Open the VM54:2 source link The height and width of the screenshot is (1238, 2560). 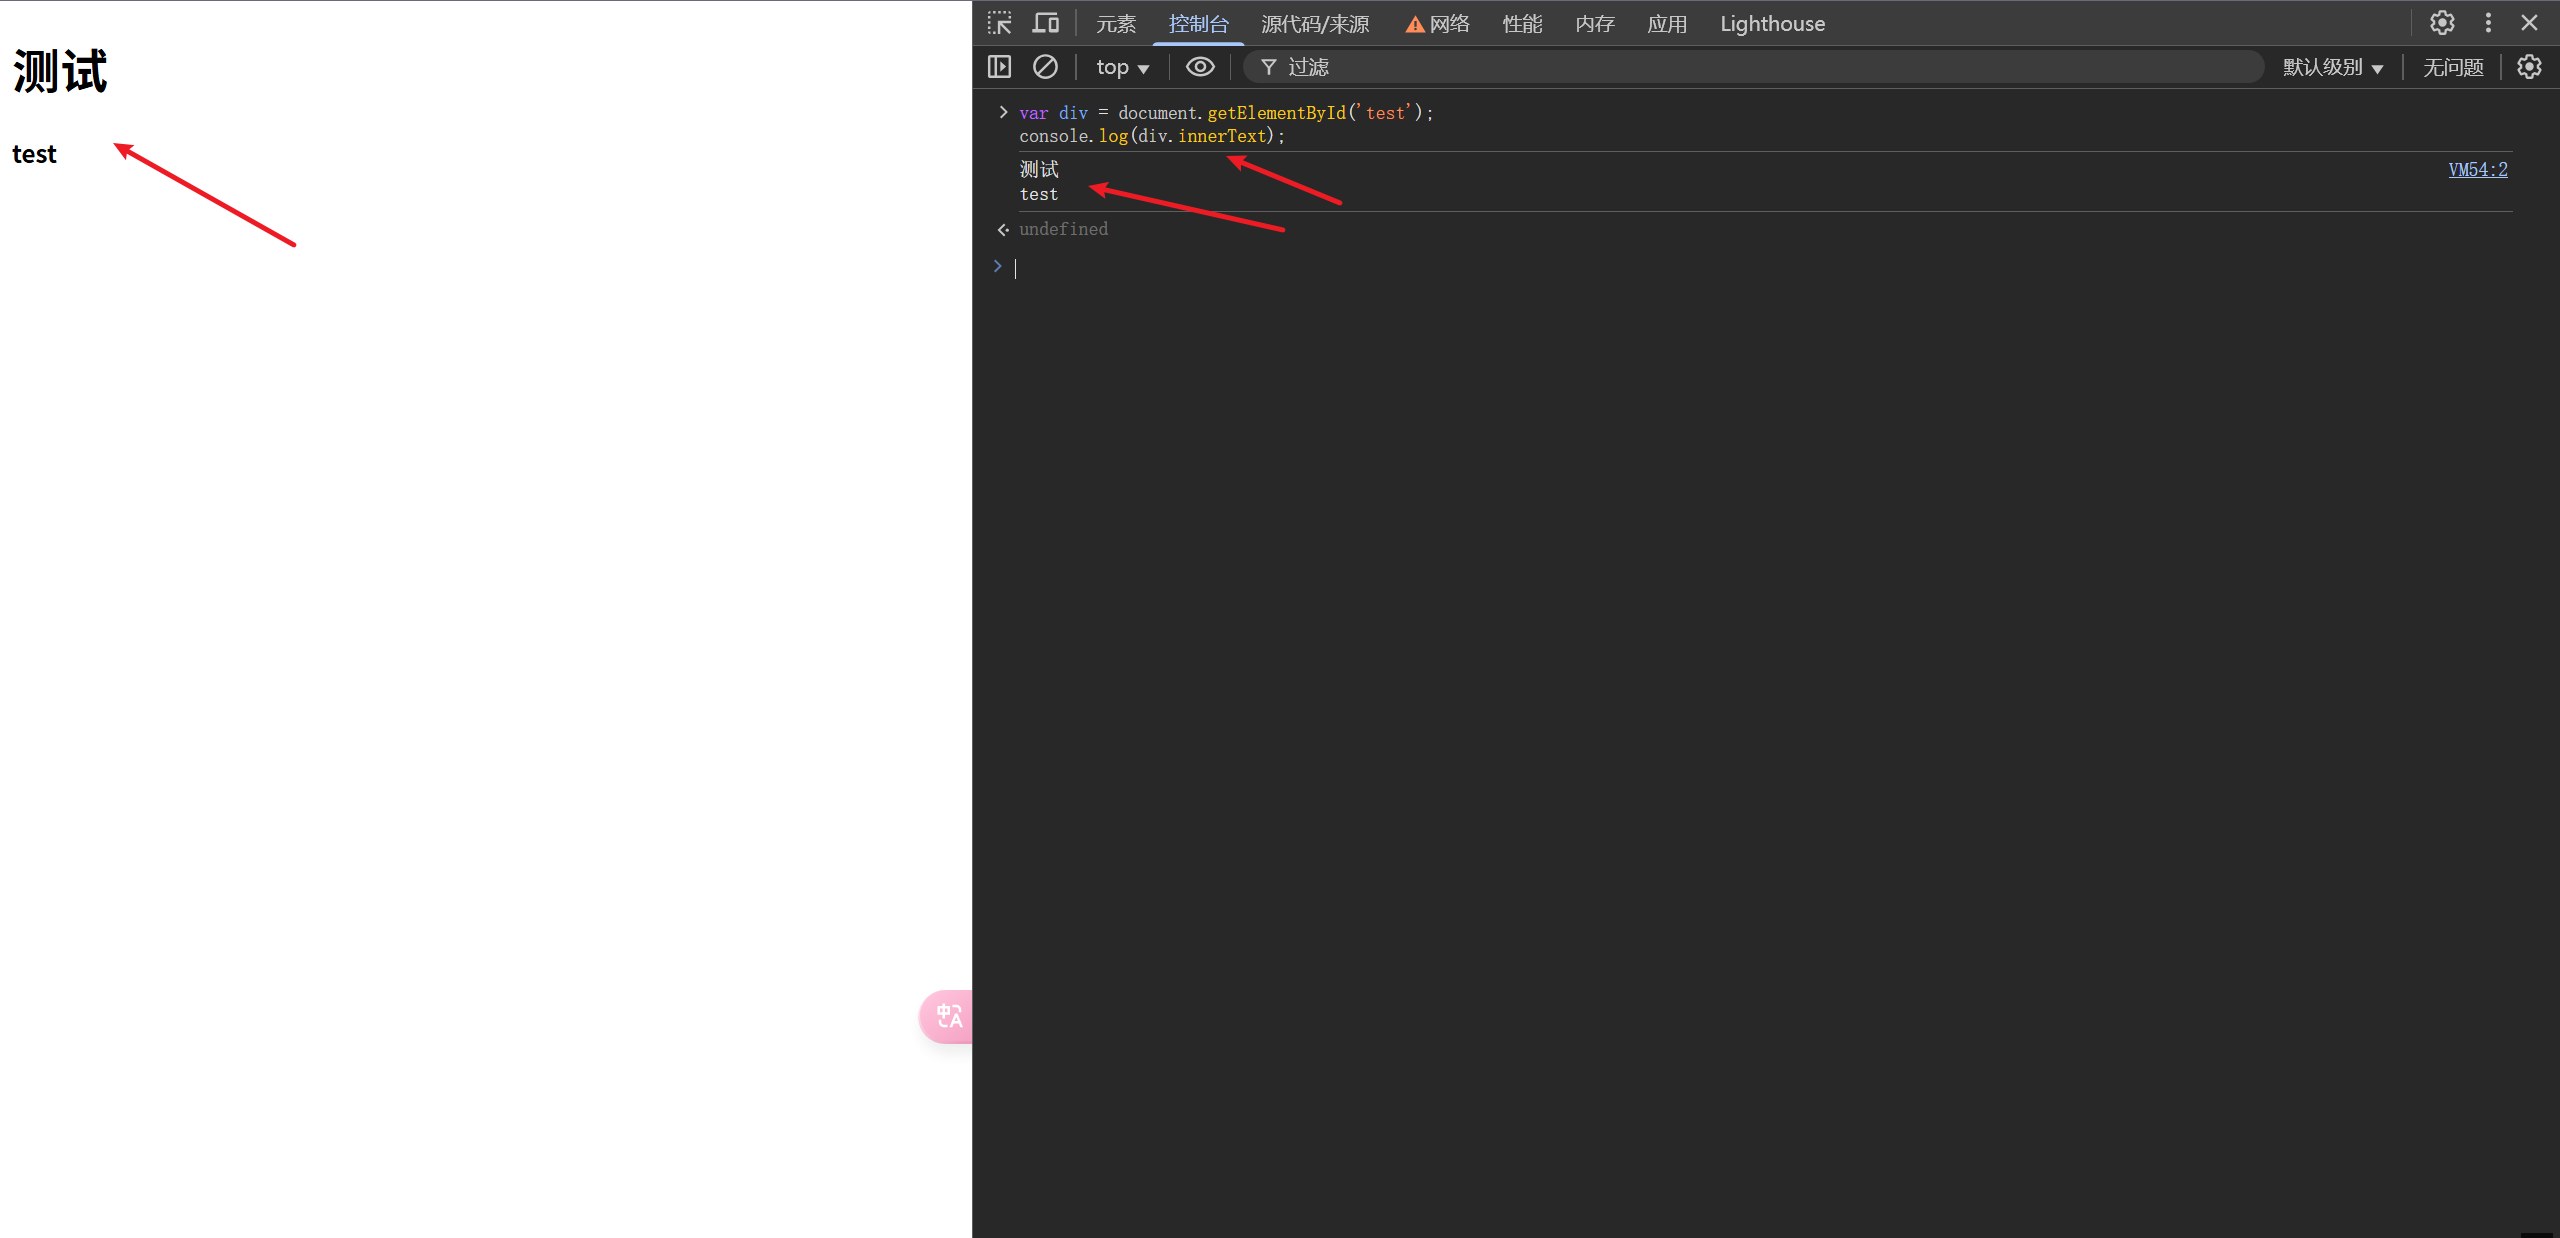click(x=2477, y=170)
